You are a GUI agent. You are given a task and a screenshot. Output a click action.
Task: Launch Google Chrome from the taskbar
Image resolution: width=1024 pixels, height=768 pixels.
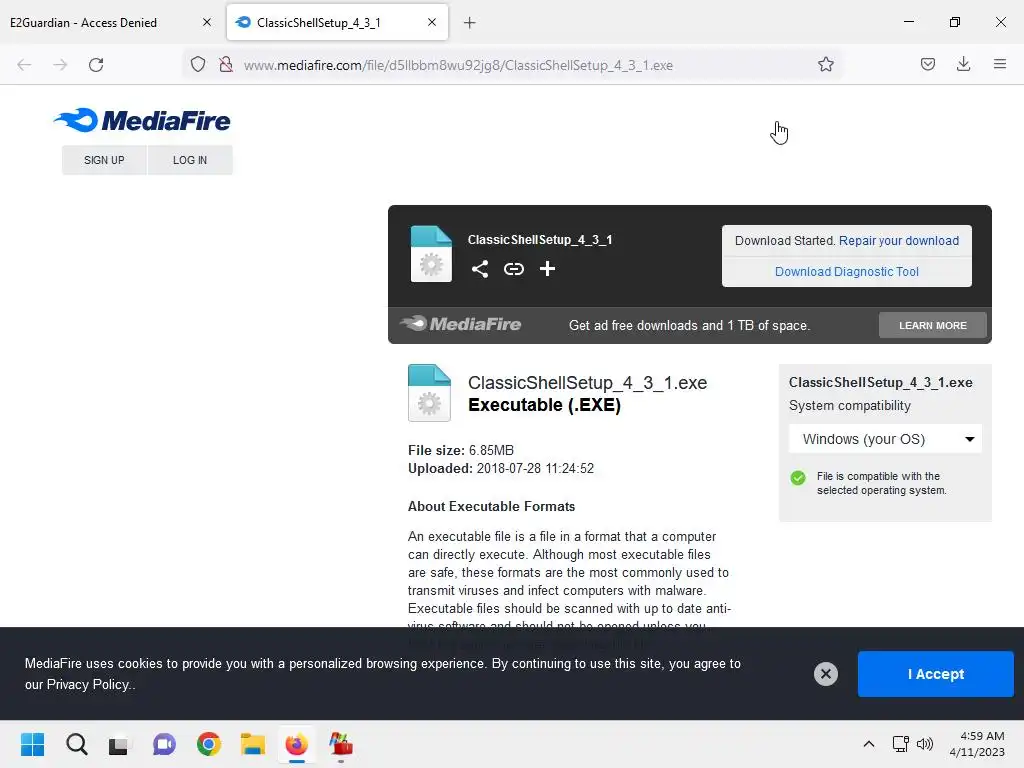point(208,744)
